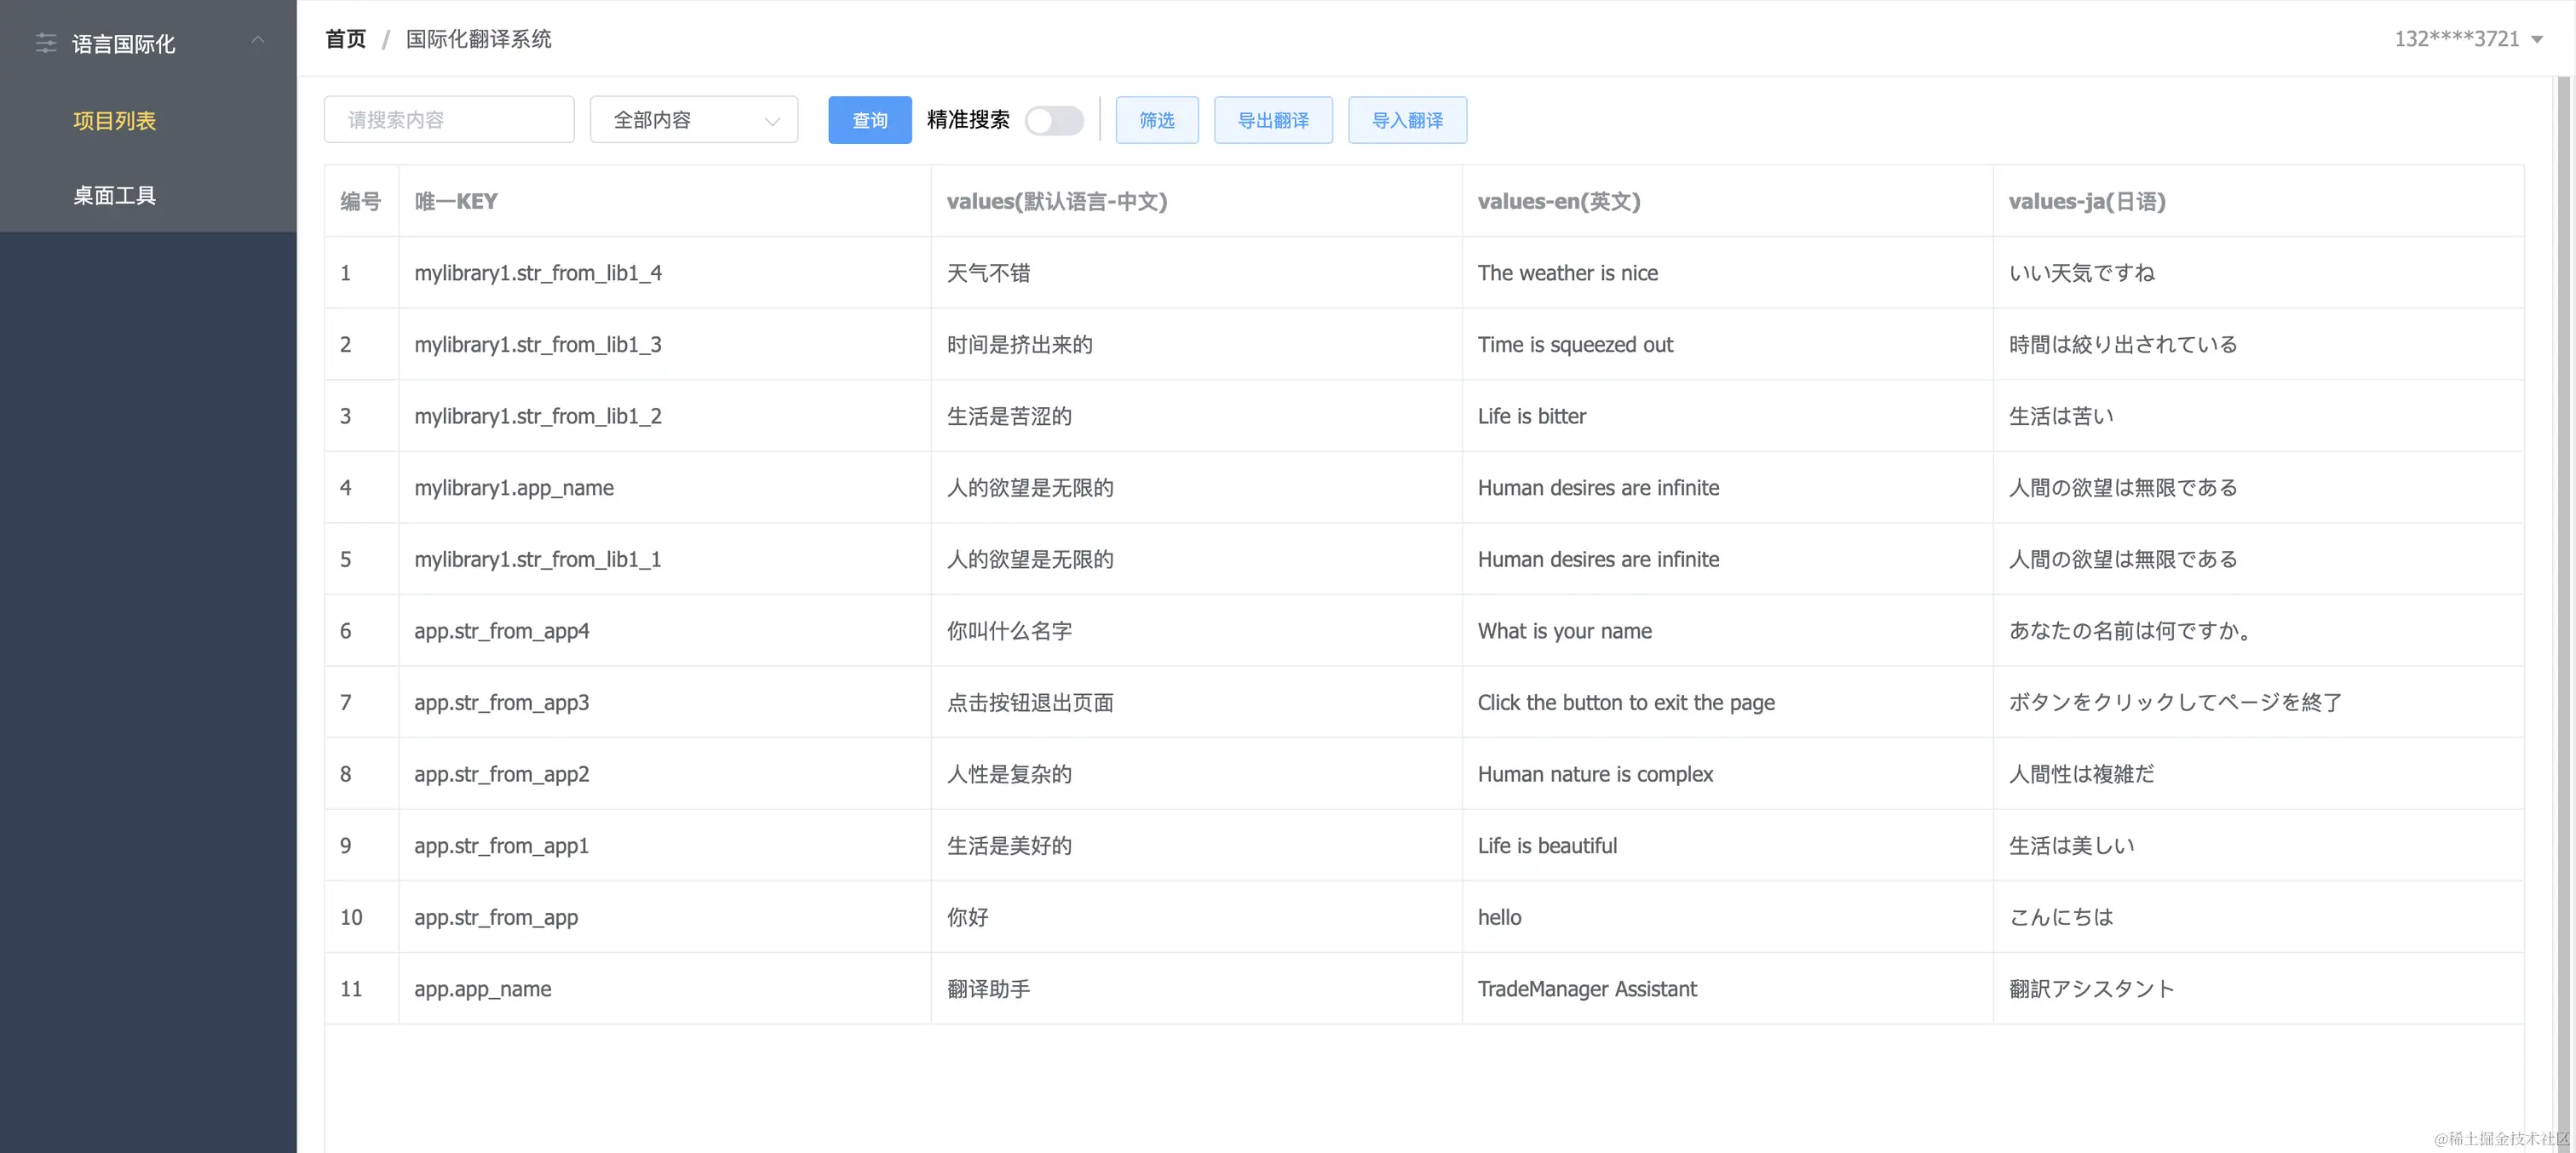Collapse the 语言国际化 sidebar menu chevron

[x=257, y=40]
